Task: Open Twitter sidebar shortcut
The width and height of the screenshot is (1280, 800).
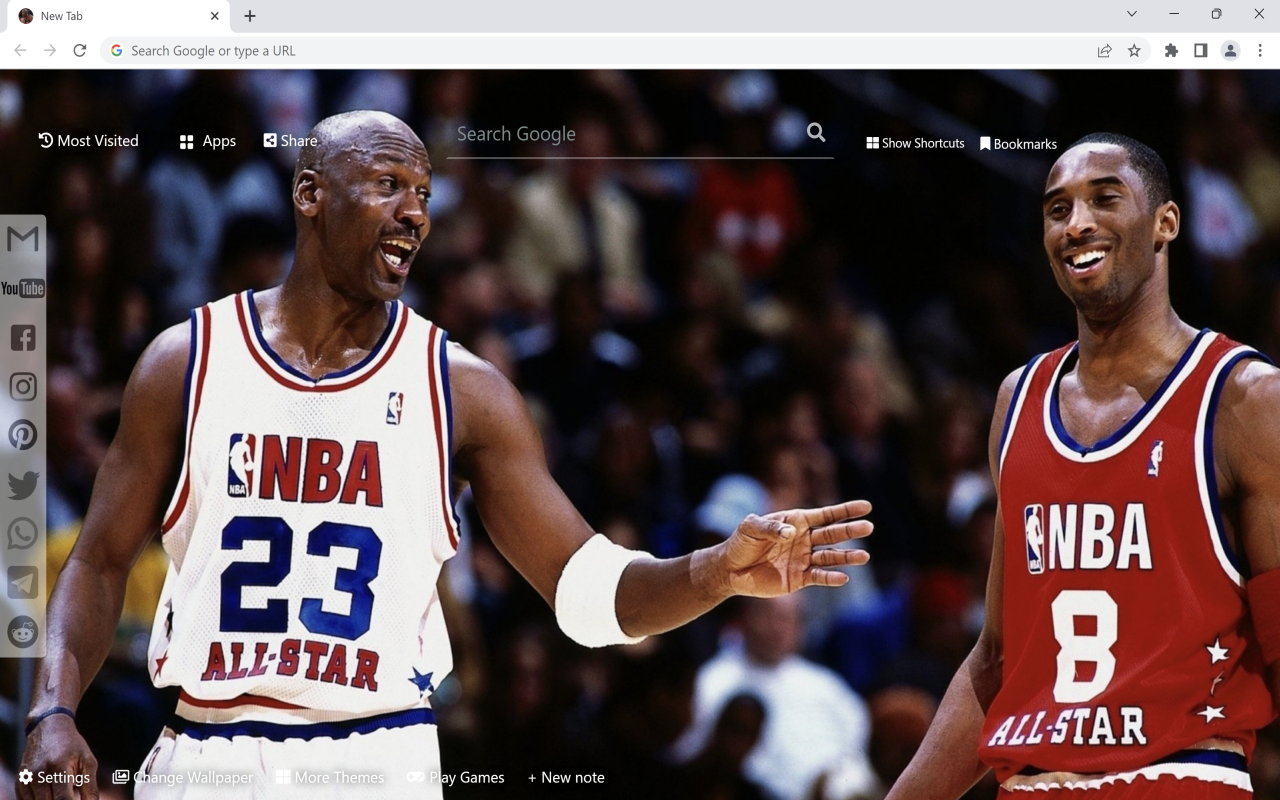Action: pyautogui.click(x=22, y=485)
